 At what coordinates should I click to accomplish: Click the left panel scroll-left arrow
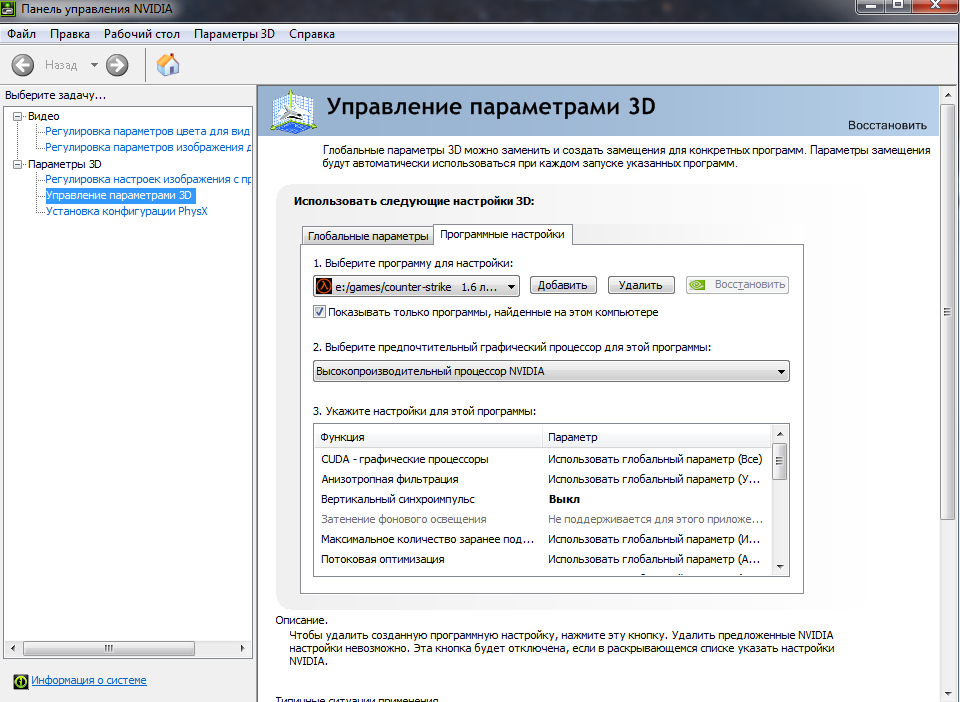13,648
